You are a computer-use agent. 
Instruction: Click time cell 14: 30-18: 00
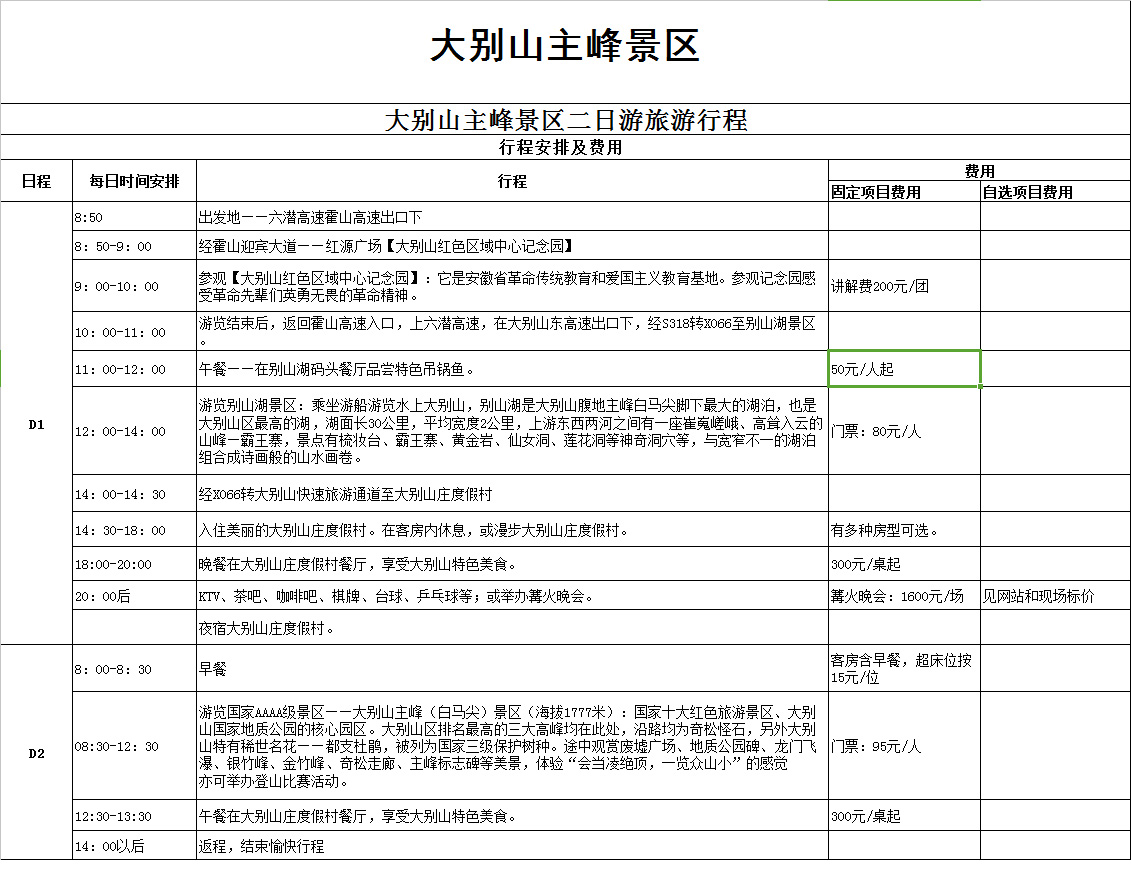(134, 530)
